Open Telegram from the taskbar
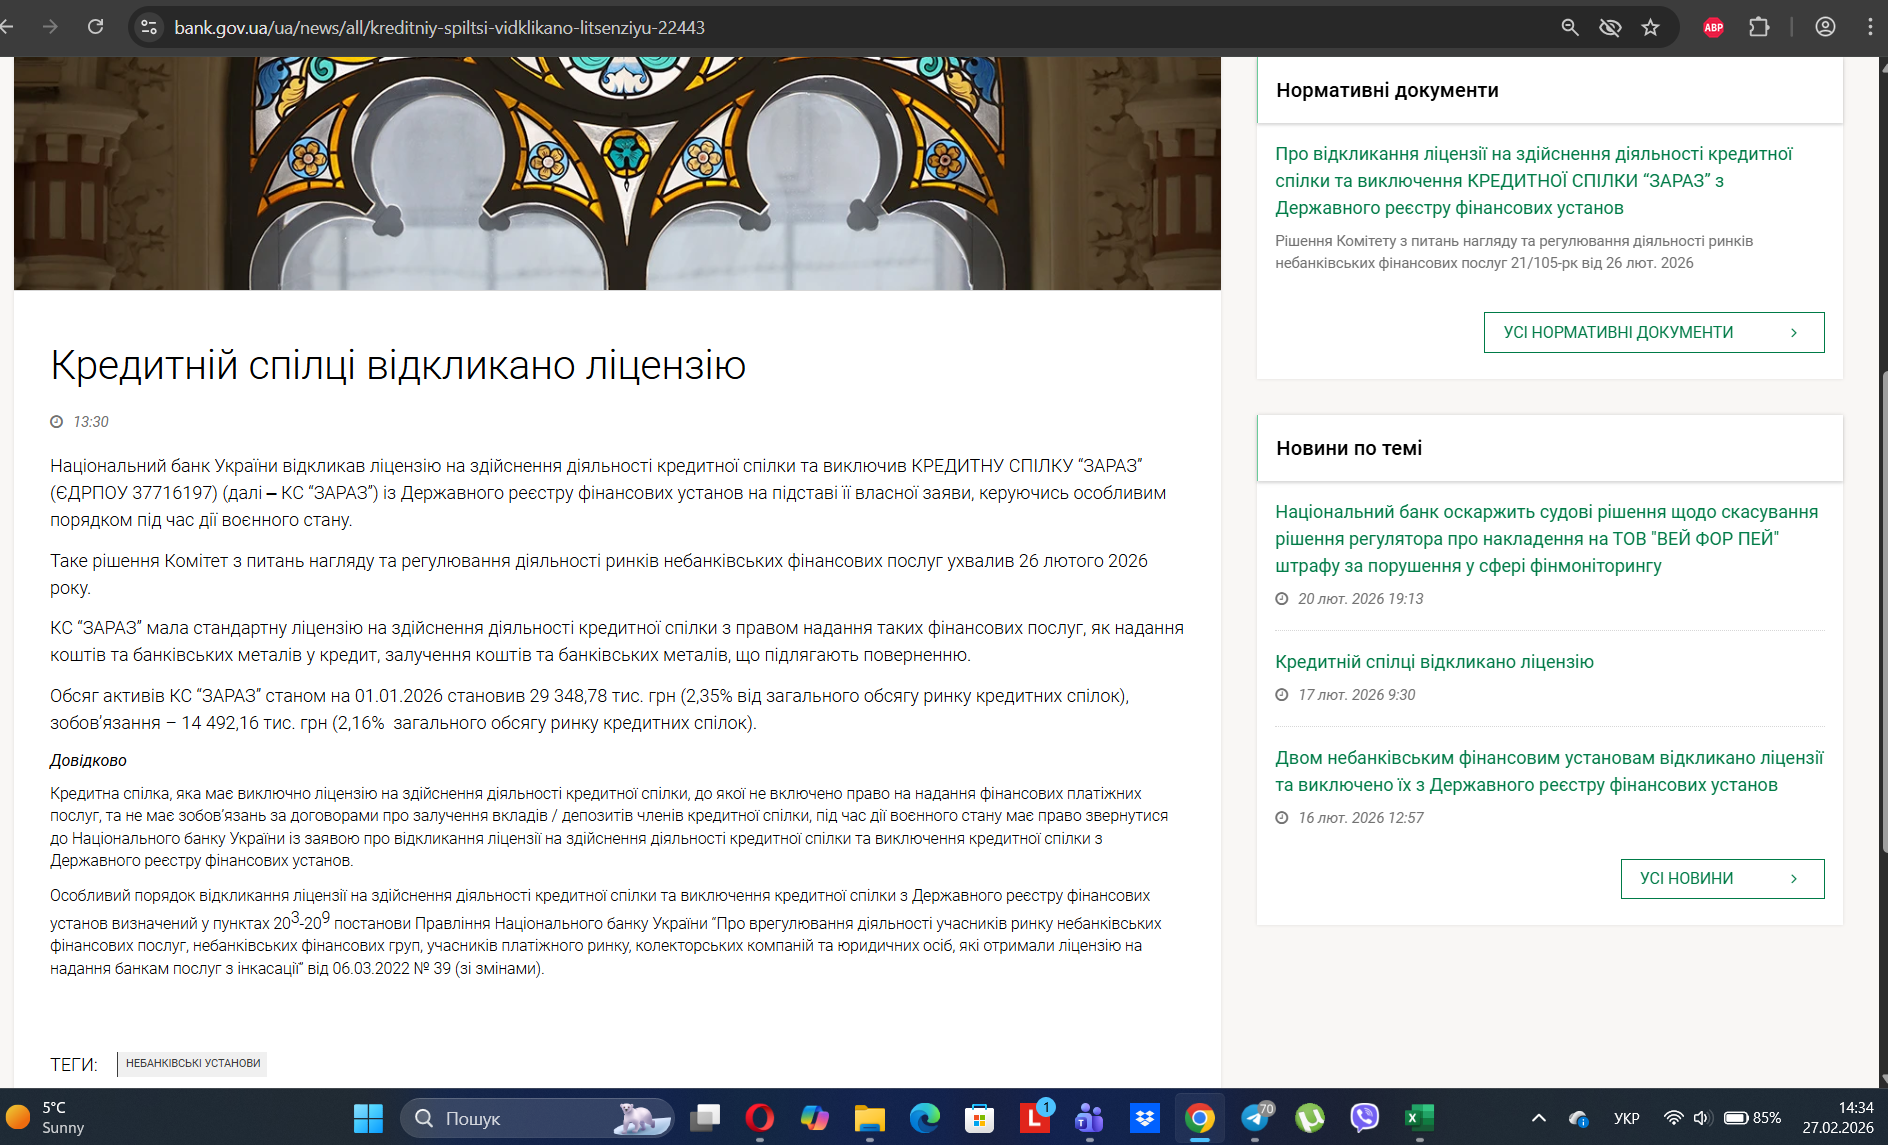This screenshot has width=1888, height=1145. pos(1256,1118)
